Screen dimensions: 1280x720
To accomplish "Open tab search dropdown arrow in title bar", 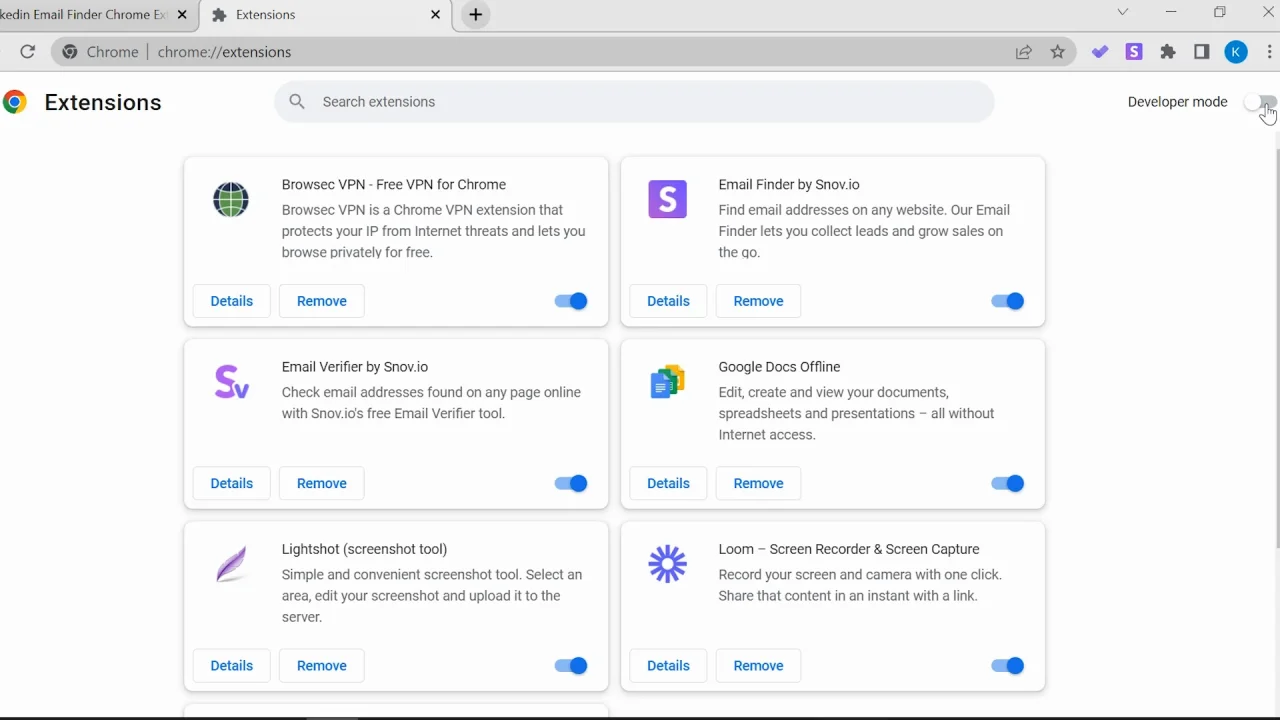I will click(1123, 13).
